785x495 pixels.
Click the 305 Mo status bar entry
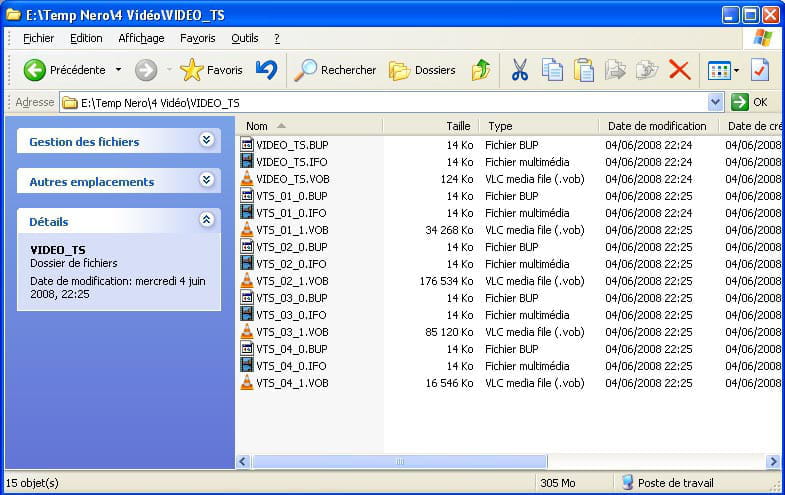[x=558, y=483]
